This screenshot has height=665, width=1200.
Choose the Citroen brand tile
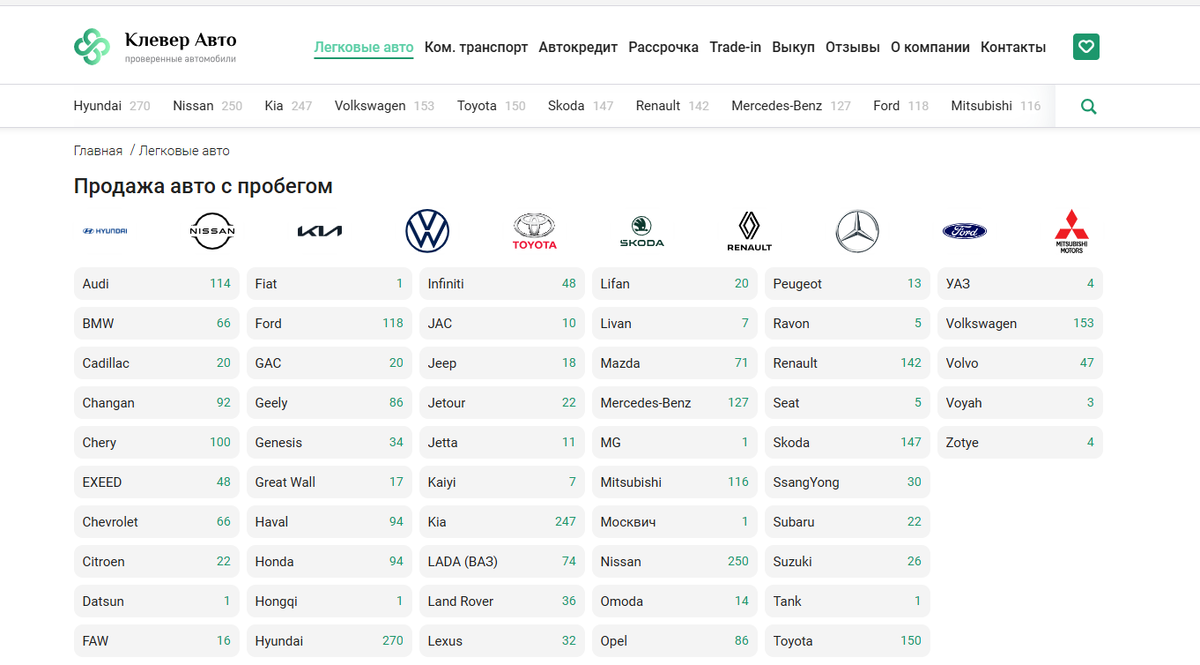point(157,562)
